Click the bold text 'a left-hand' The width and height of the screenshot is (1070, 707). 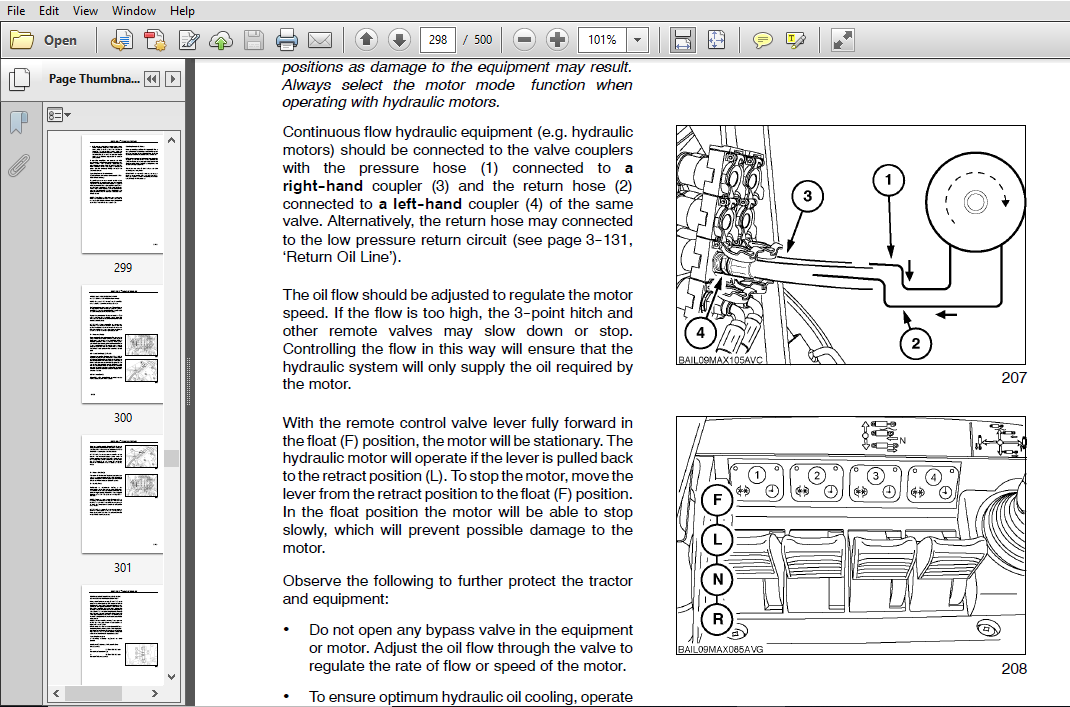420,203
